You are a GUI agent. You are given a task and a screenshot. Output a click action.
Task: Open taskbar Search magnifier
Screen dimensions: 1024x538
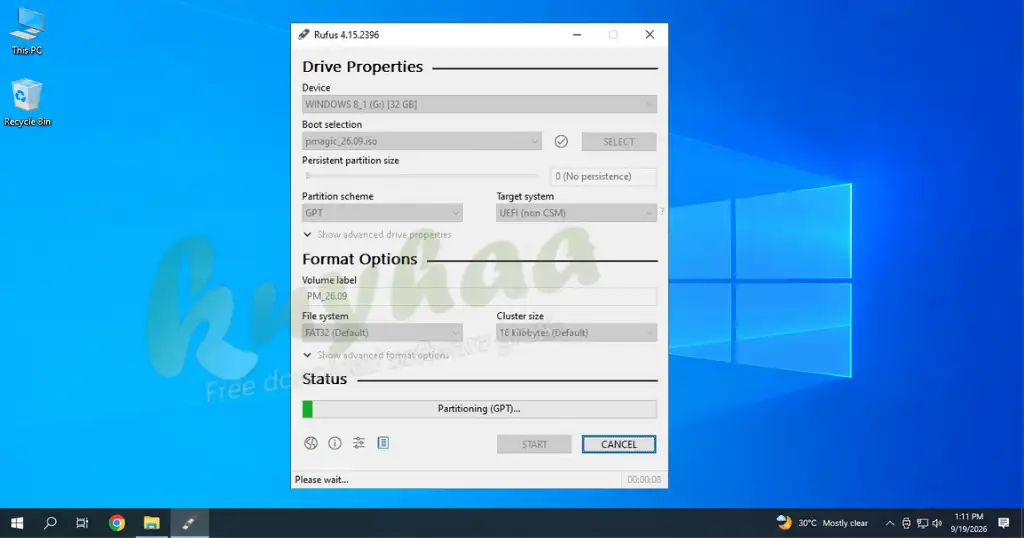pos(50,523)
